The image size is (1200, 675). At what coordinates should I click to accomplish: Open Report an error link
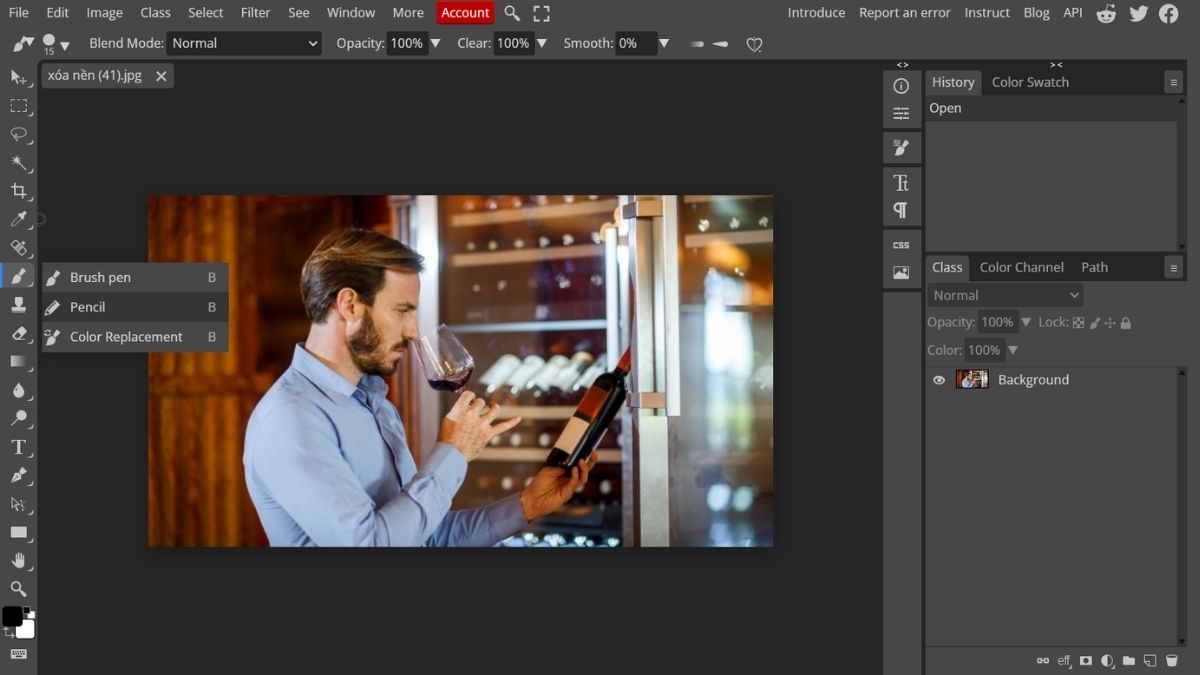click(905, 13)
